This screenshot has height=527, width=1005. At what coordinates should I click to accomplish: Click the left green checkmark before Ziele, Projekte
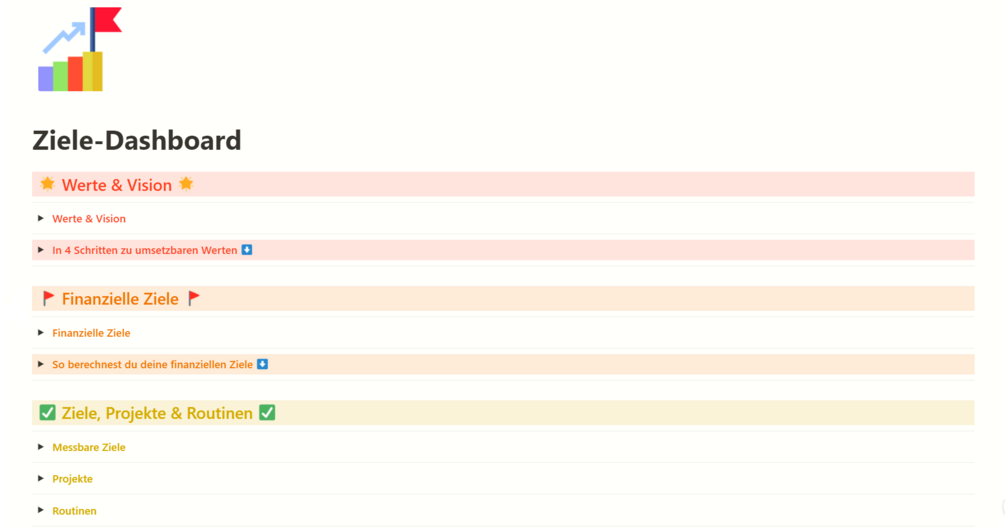47,413
